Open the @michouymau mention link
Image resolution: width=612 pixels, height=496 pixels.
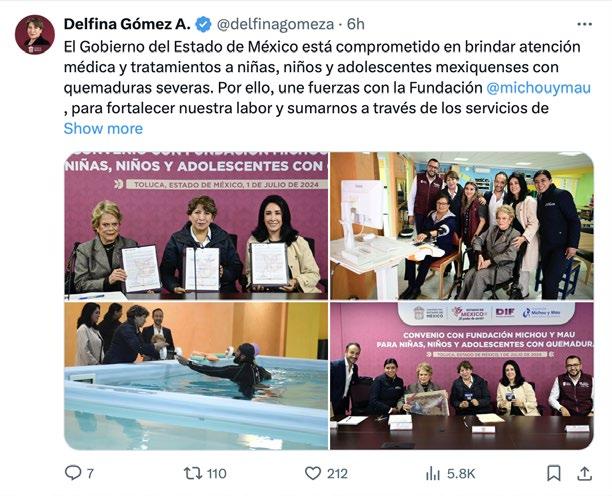pyautogui.click(x=539, y=87)
